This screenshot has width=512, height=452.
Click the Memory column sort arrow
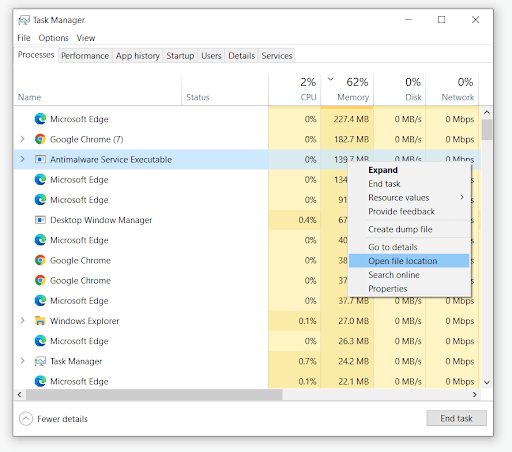[x=331, y=79]
